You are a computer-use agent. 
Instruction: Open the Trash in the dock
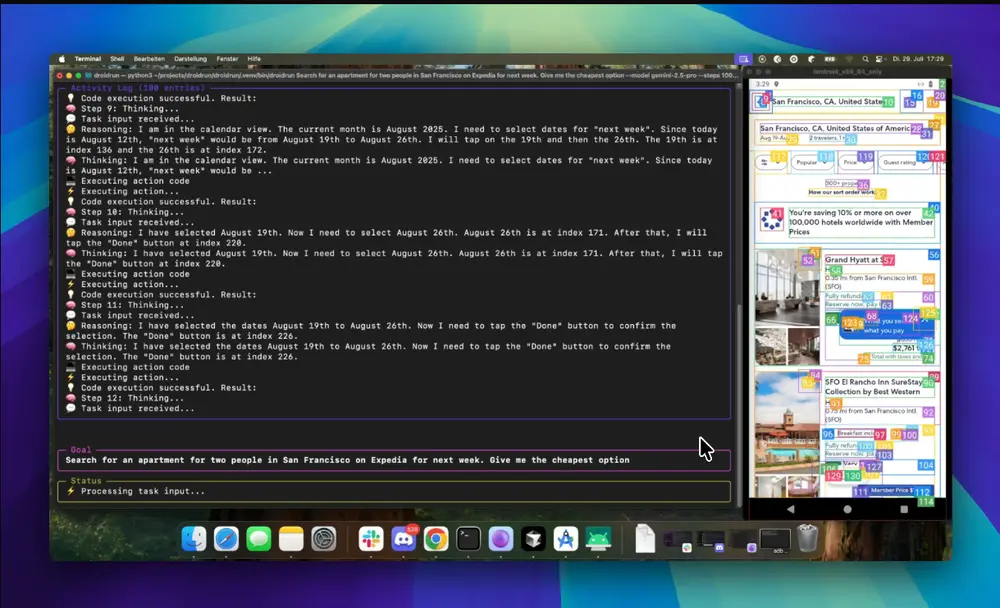808,539
